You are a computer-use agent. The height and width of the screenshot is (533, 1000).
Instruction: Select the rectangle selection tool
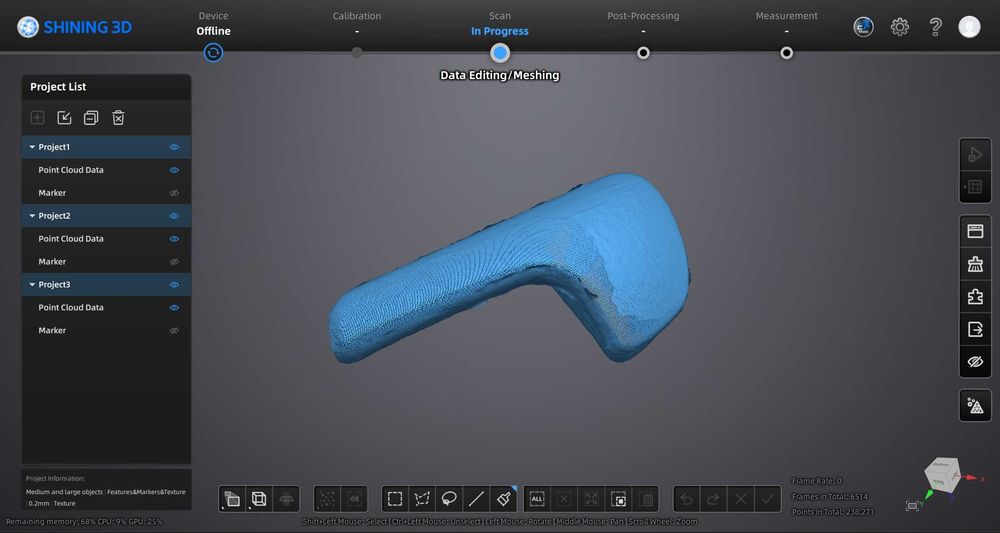(395, 499)
